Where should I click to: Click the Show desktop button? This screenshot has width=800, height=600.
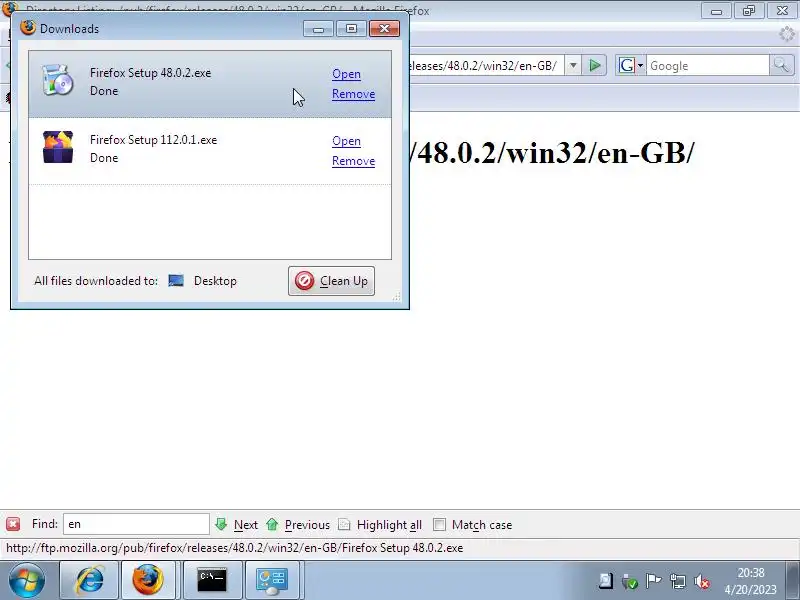792,580
